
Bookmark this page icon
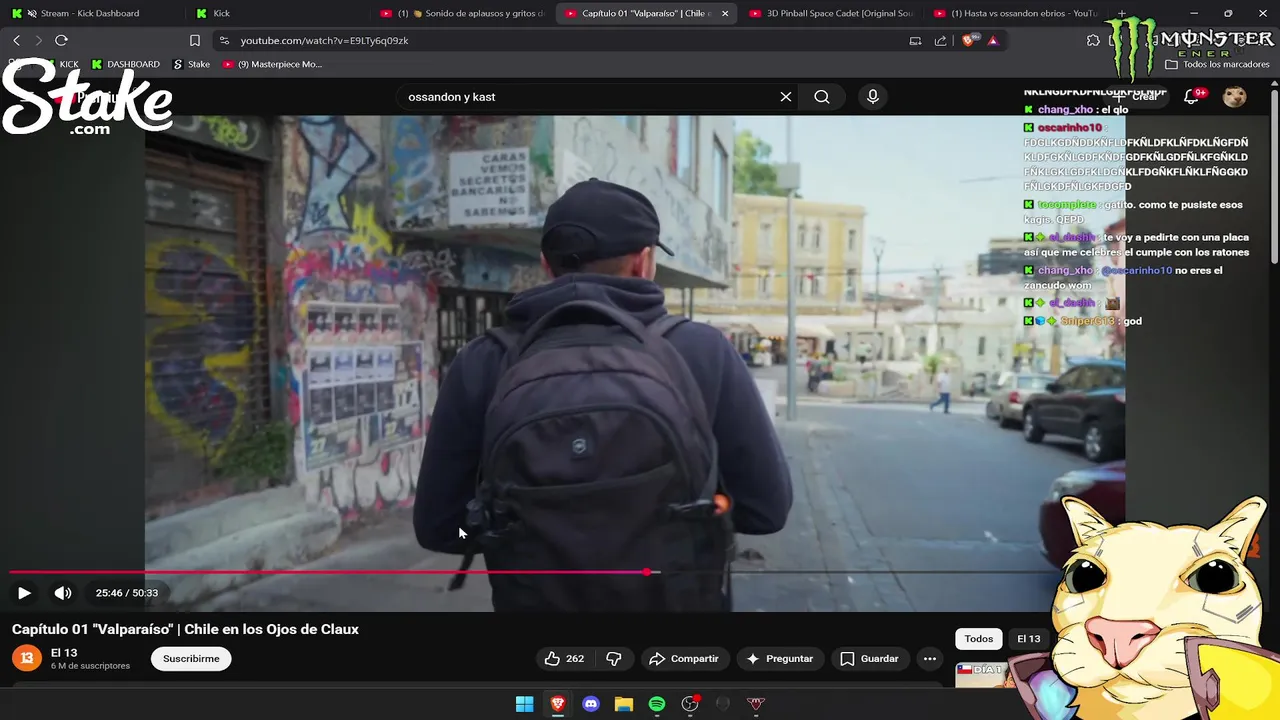[195, 41]
